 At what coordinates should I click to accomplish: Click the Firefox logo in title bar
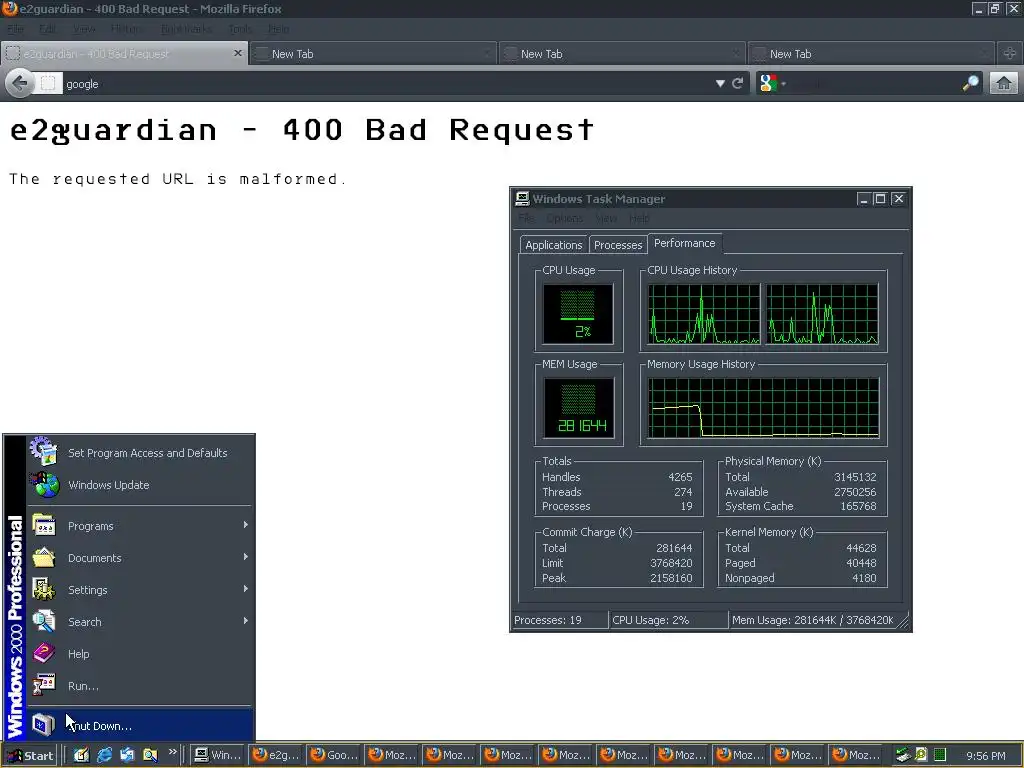[9, 8]
